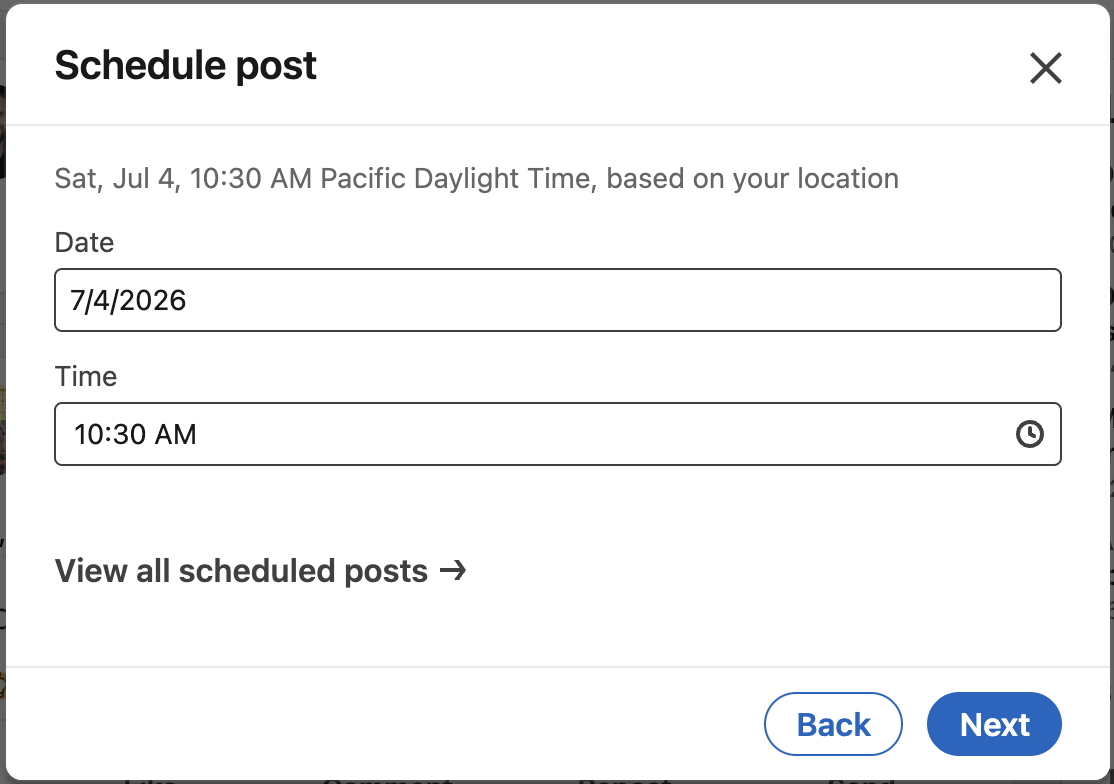Select the clock glyph inside the Time input
Screen dimensions: 1114x784
pos(1029,434)
